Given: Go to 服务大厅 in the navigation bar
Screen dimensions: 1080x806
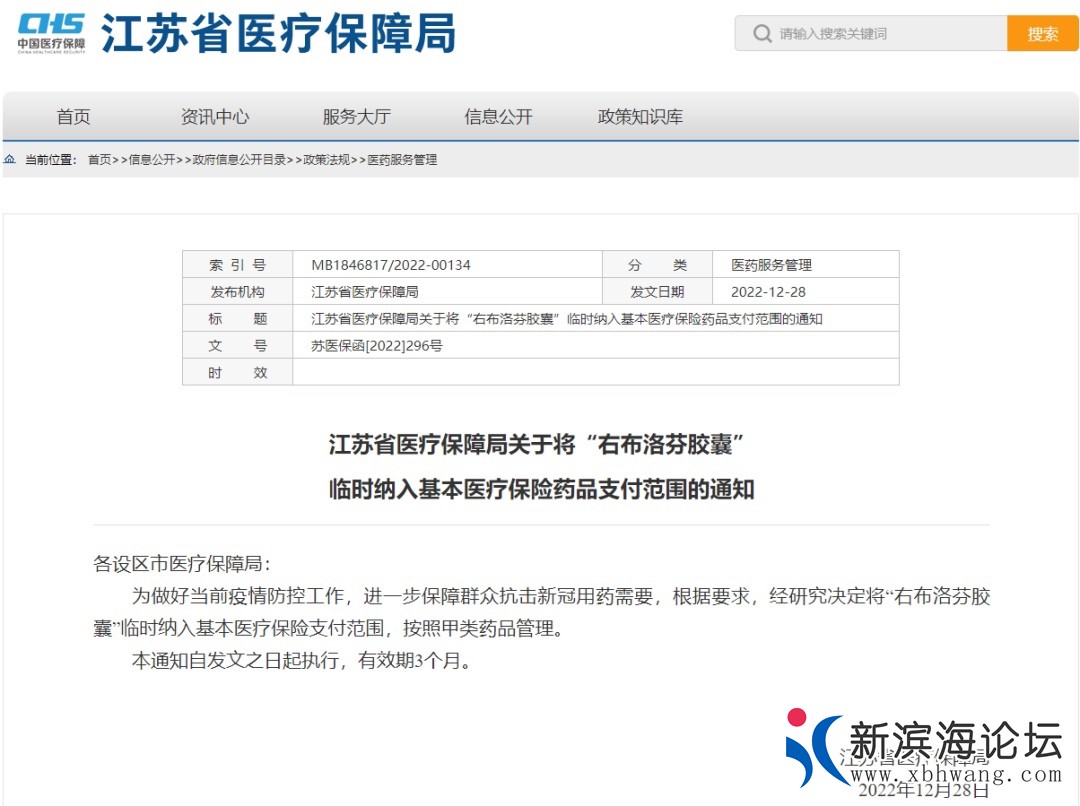Looking at the screenshot, I should 356,117.
